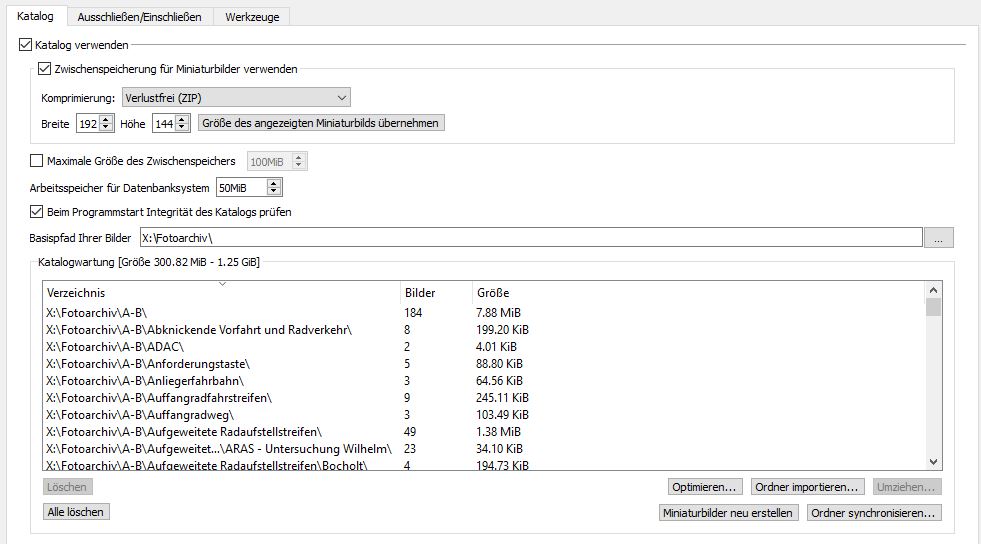
Task: Increase Arbeitsspeicher für Datenbanksystem value
Action: (275, 183)
